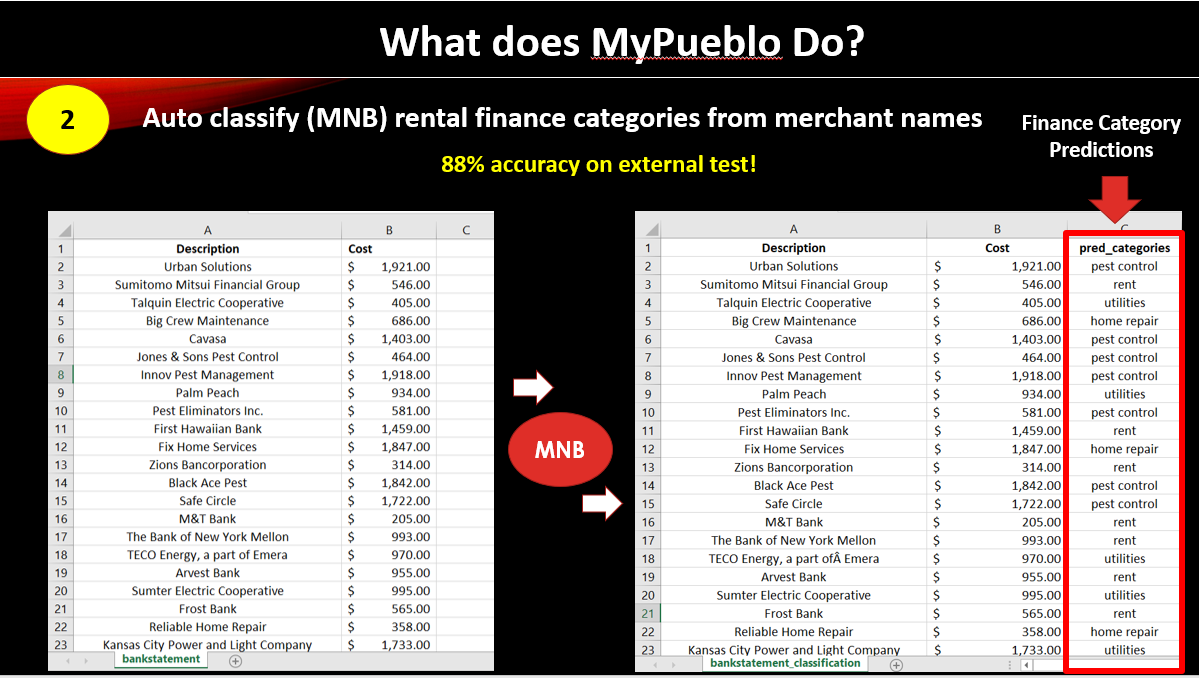Viewport: 1199px width, 678px height.
Task: Select Innov Pest Management in classification sheet
Action: (793, 376)
